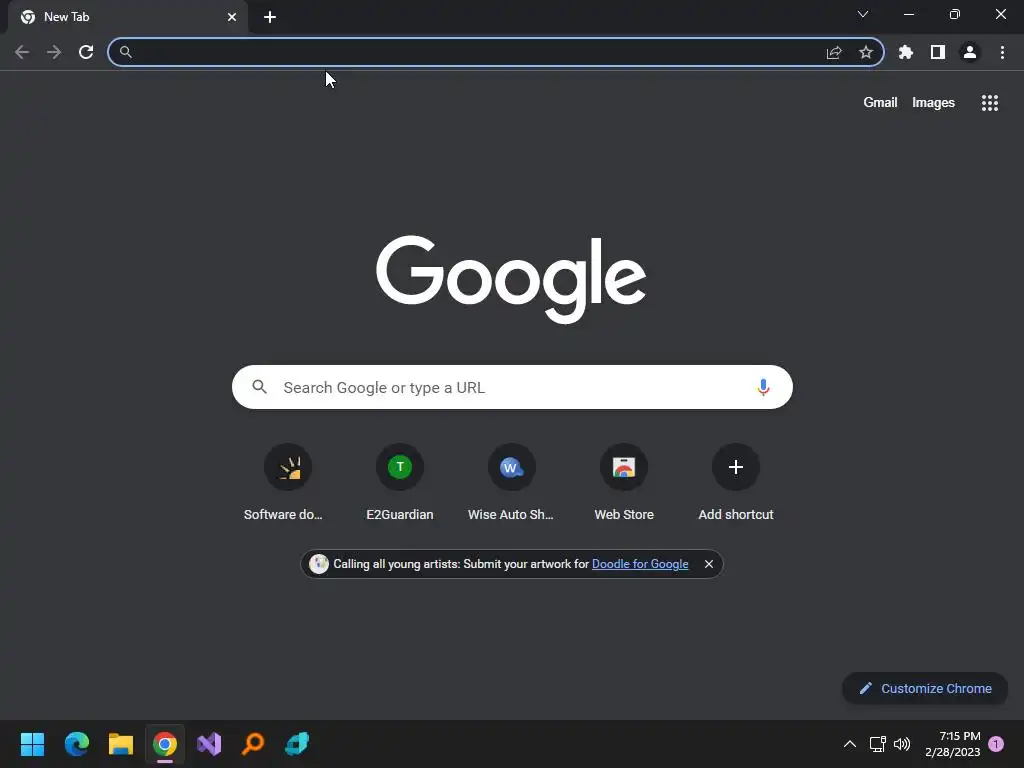Open the Chrome profile avatar

970,52
